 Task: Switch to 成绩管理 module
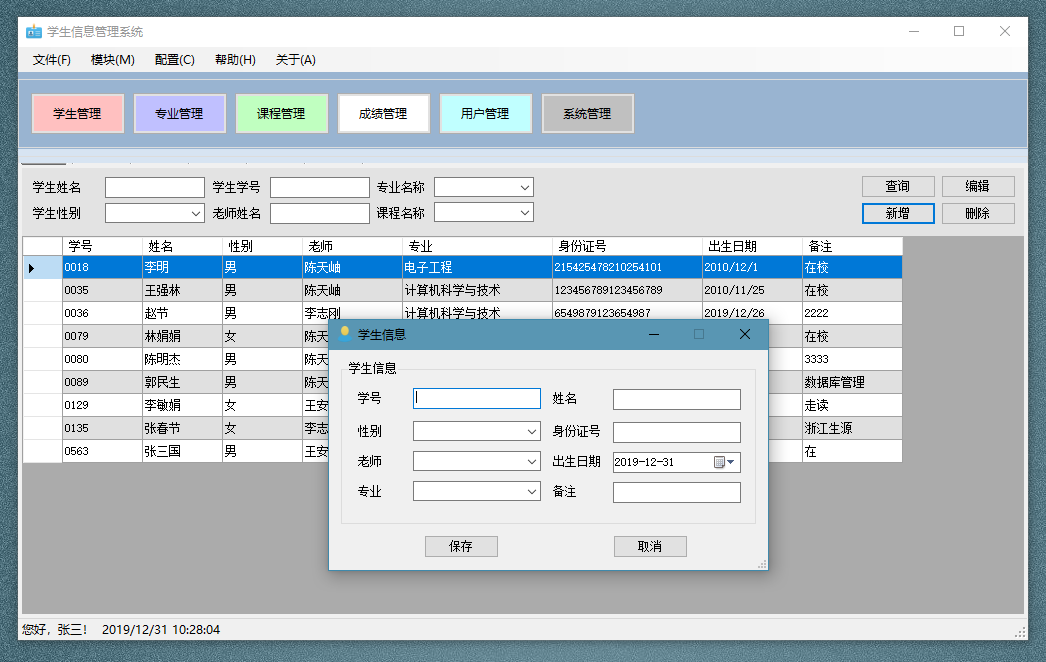pos(383,114)
